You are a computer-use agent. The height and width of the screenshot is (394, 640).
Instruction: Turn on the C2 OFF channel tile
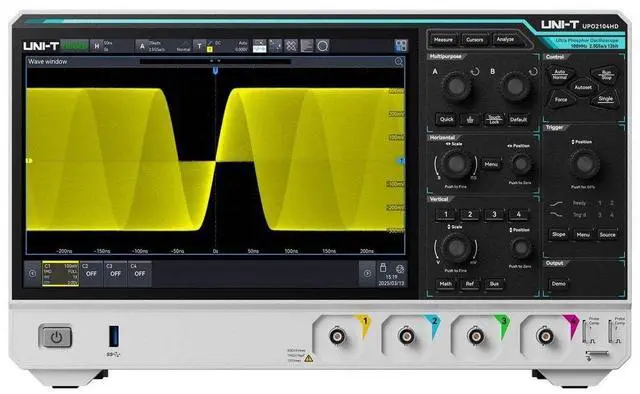pos(91,274)
